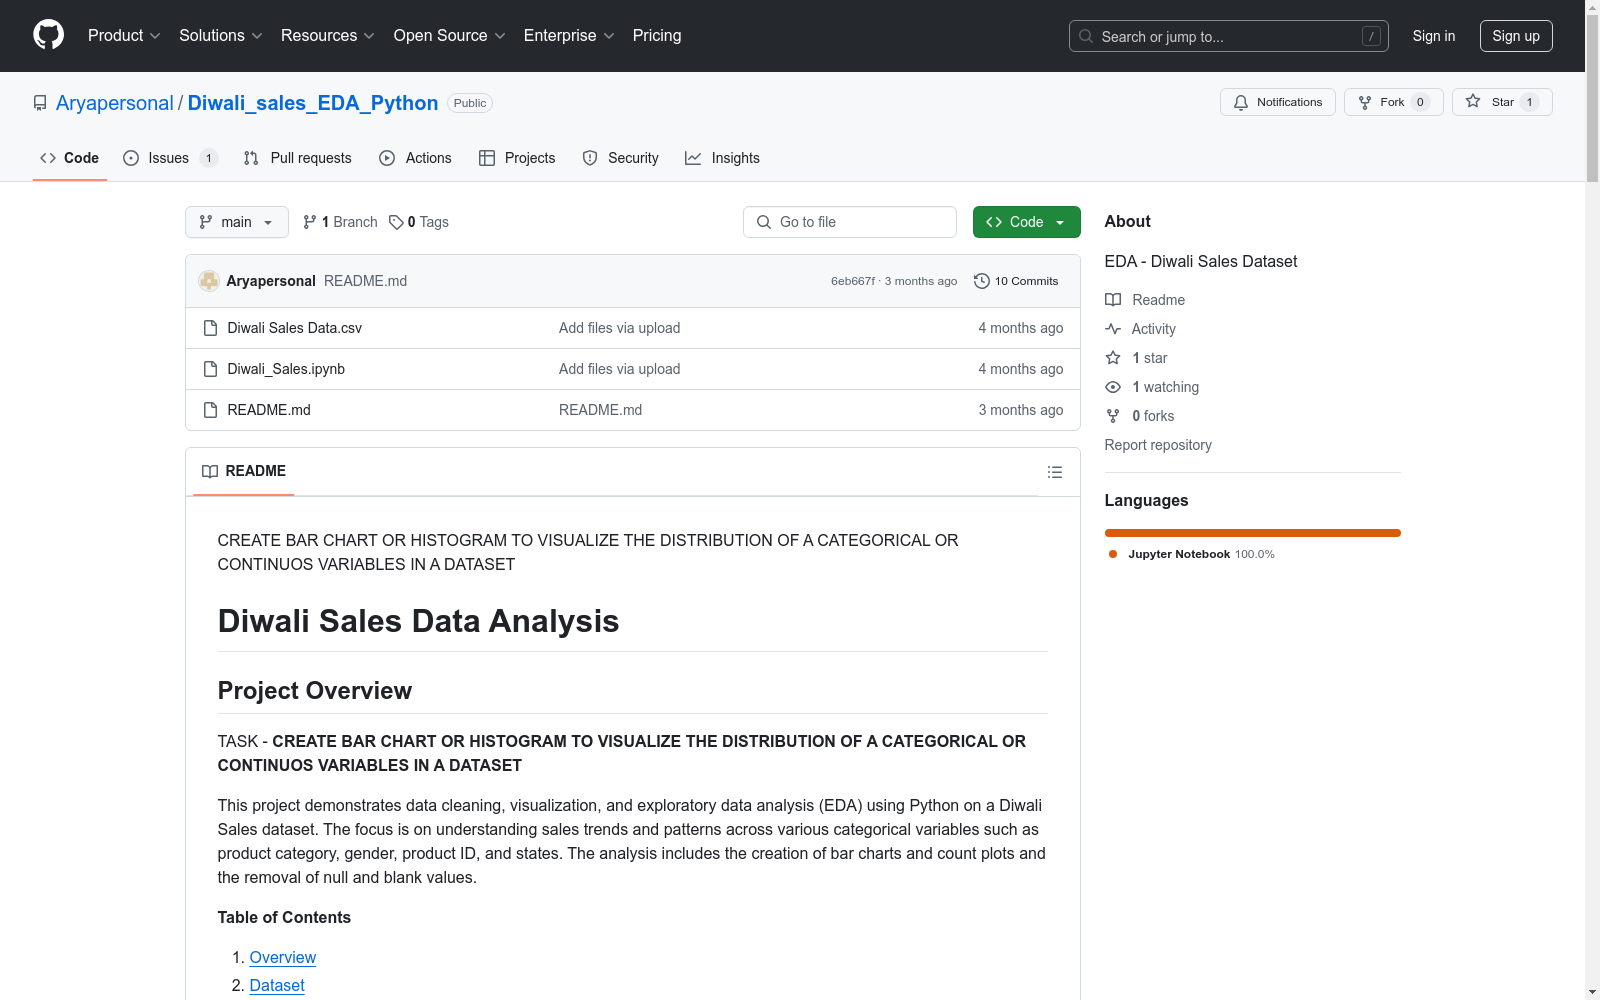Image resolution: width=1600 pixels, height=1000 pixels.
Task: Open the Aryapersonal owner profile link
Action: point(115,103)
